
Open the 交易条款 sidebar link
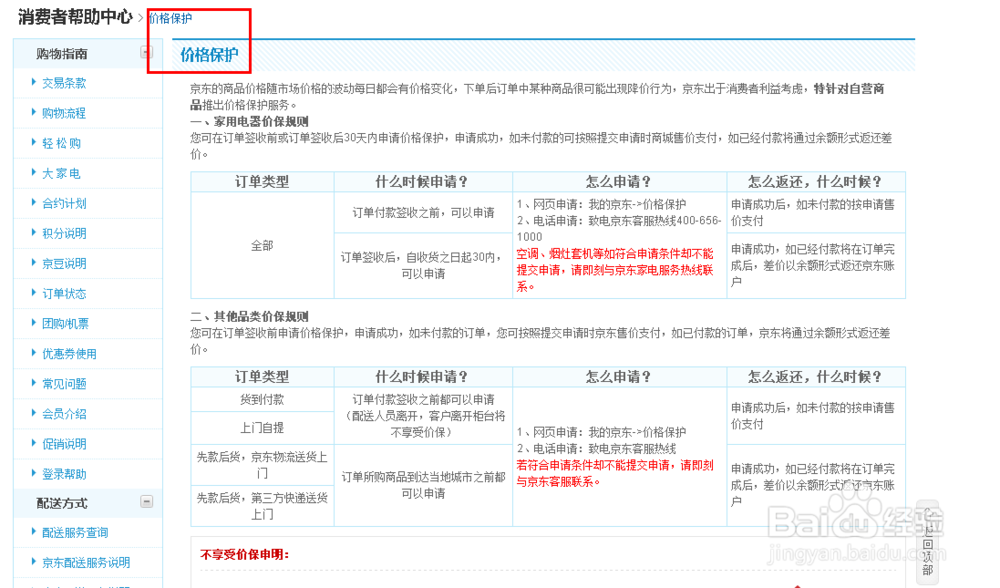(64, 83)
